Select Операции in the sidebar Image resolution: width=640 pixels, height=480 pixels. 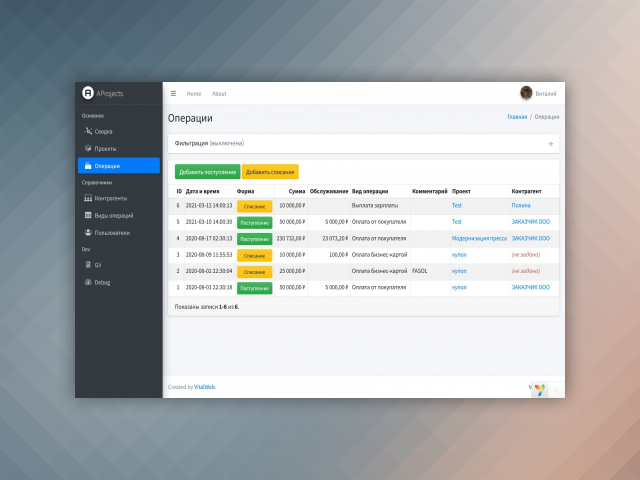[x=119, y=166]
